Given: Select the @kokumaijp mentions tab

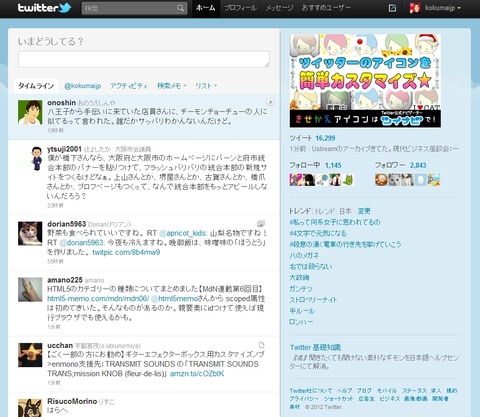Looking at the screenshot, I should click(x=82, y=86).
